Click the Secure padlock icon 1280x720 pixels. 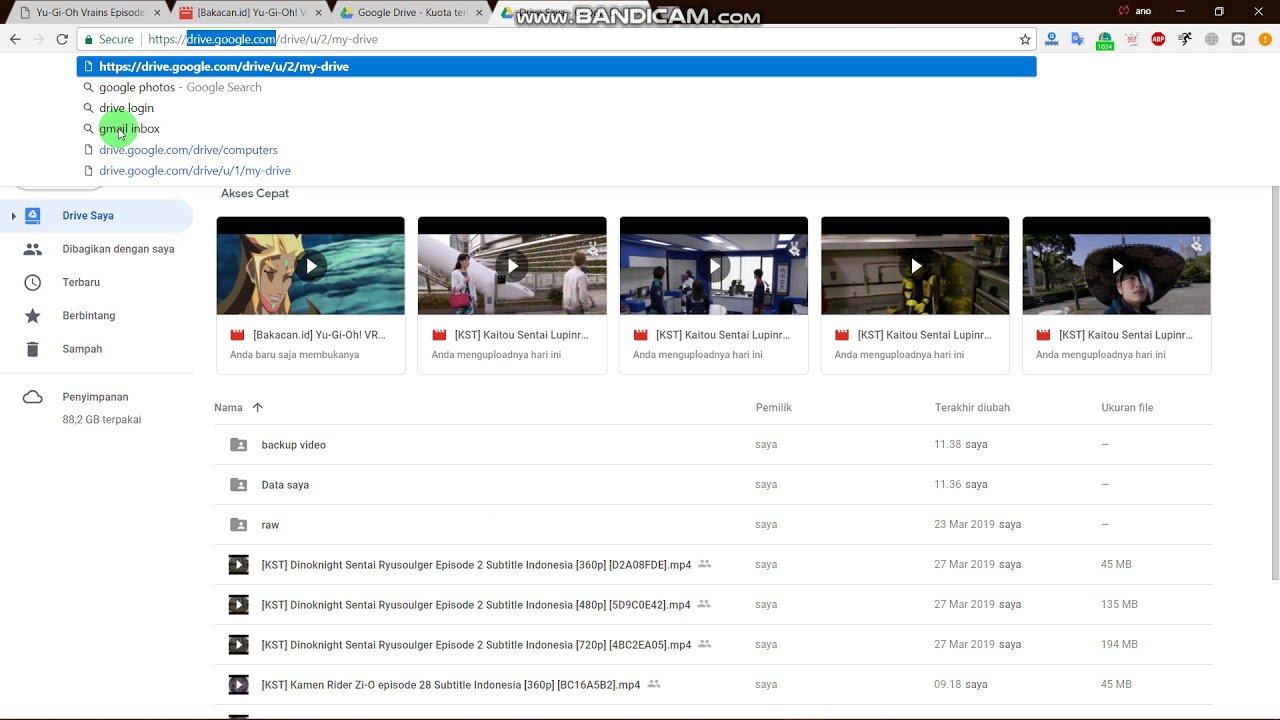tap(89, 39)
